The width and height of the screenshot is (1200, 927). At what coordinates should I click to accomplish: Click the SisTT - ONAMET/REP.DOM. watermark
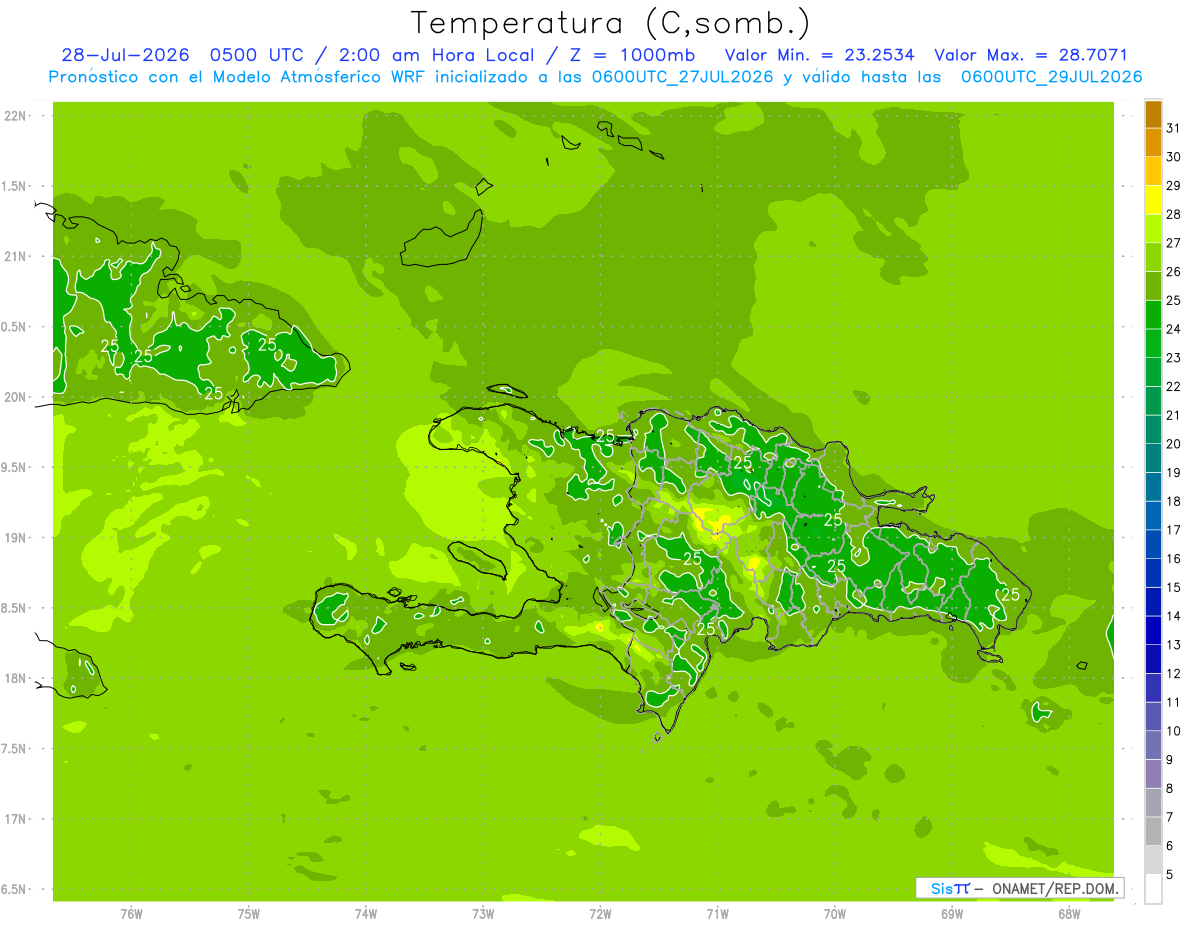1019,888
